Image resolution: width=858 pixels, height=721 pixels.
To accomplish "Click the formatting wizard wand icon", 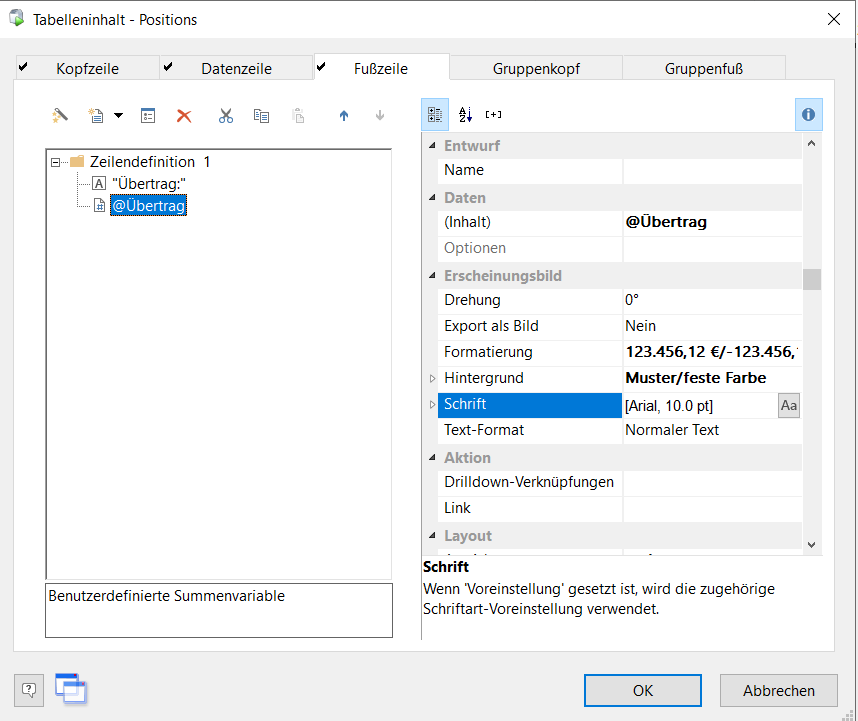I will coord(60,115).
